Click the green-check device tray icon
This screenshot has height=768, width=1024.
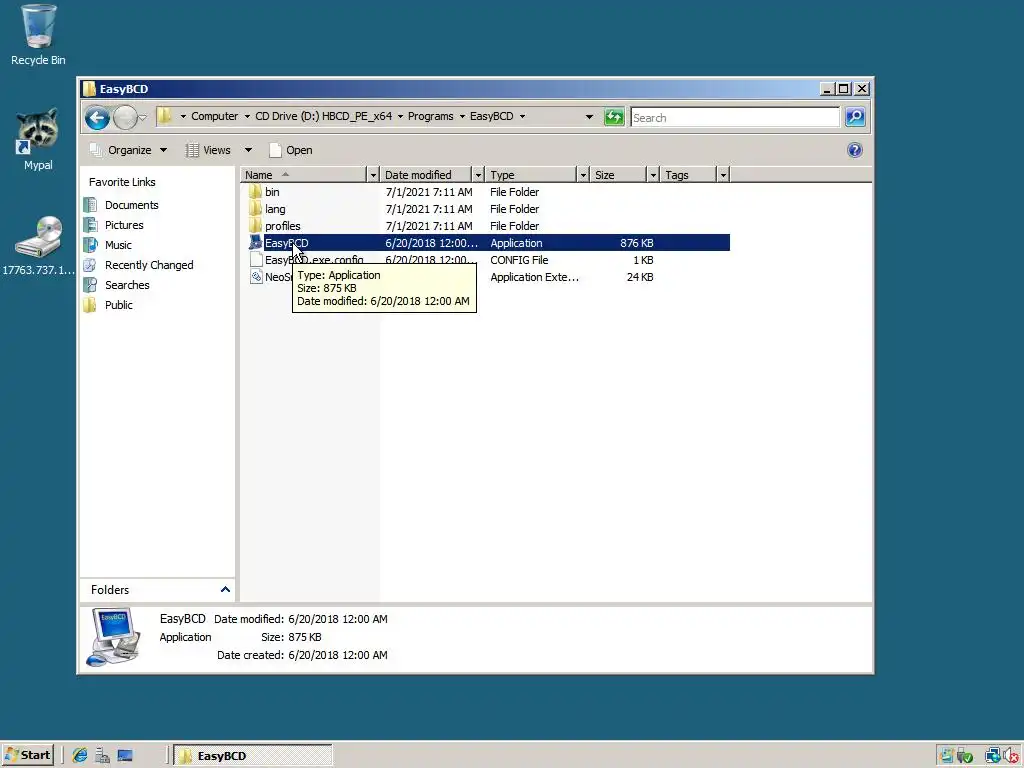[965, 756]
